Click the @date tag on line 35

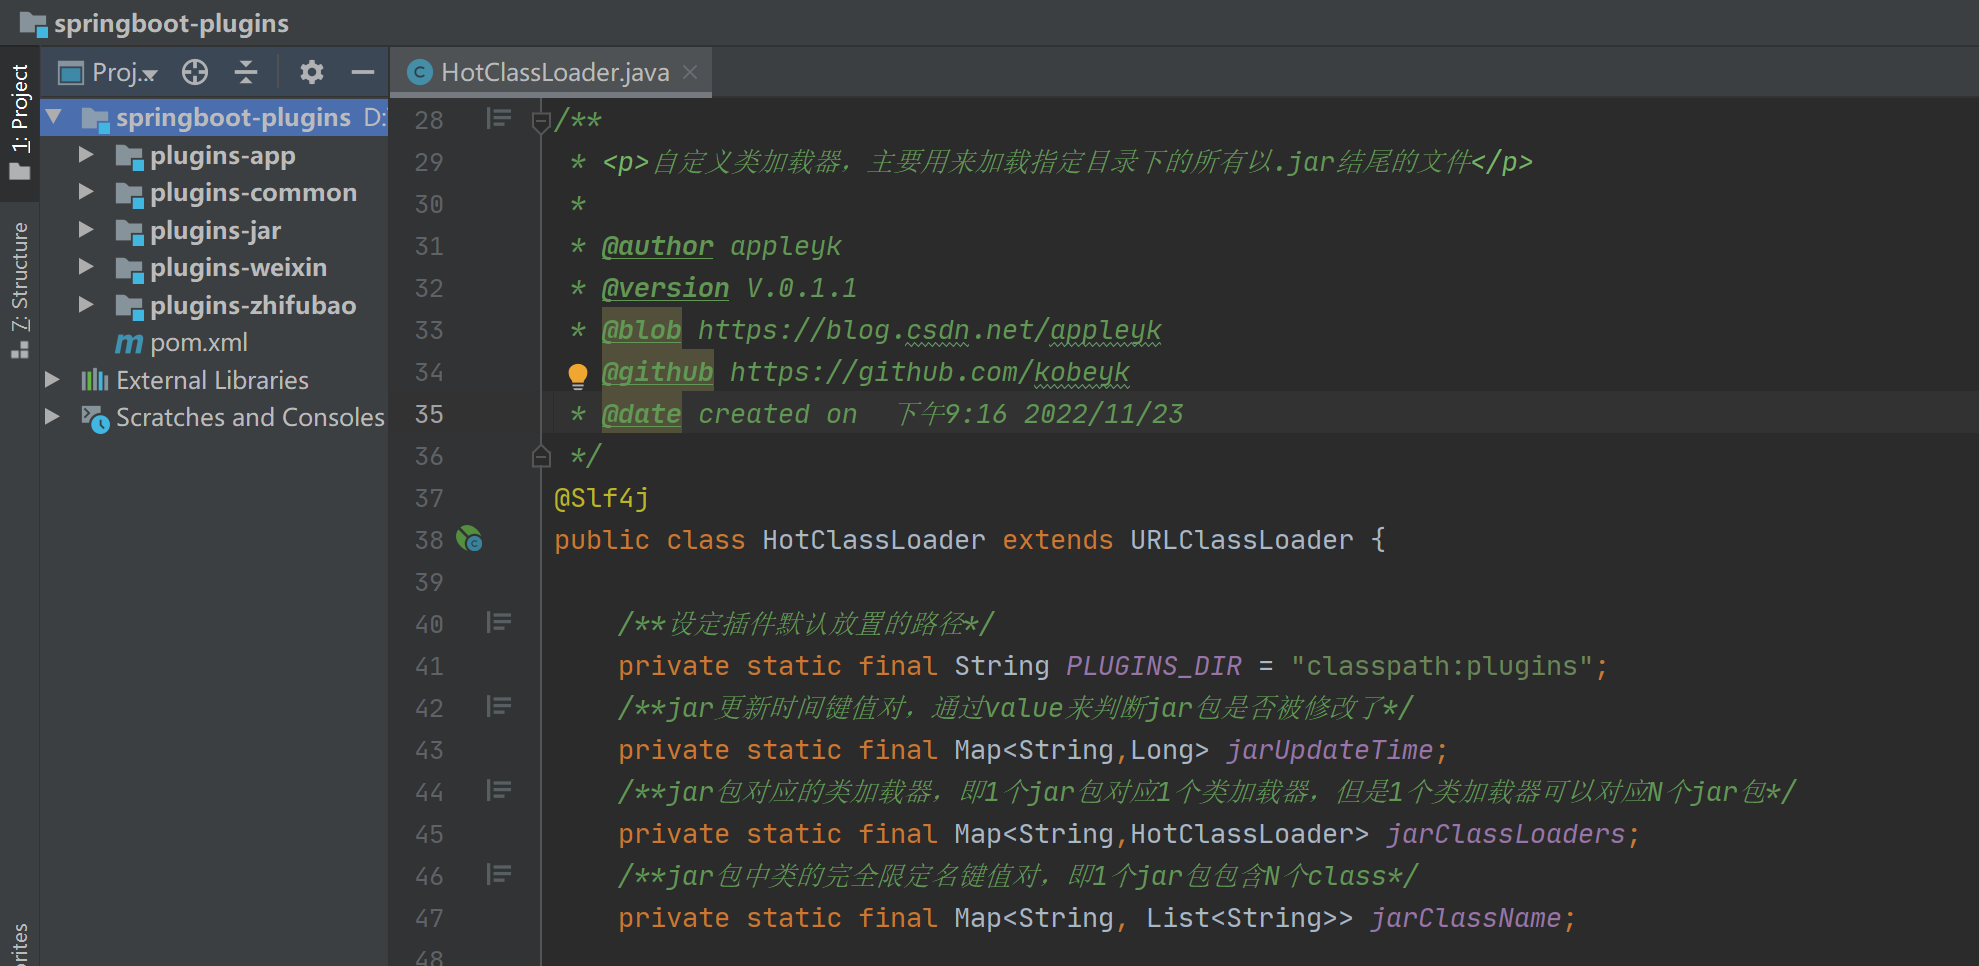click(641, 414)
